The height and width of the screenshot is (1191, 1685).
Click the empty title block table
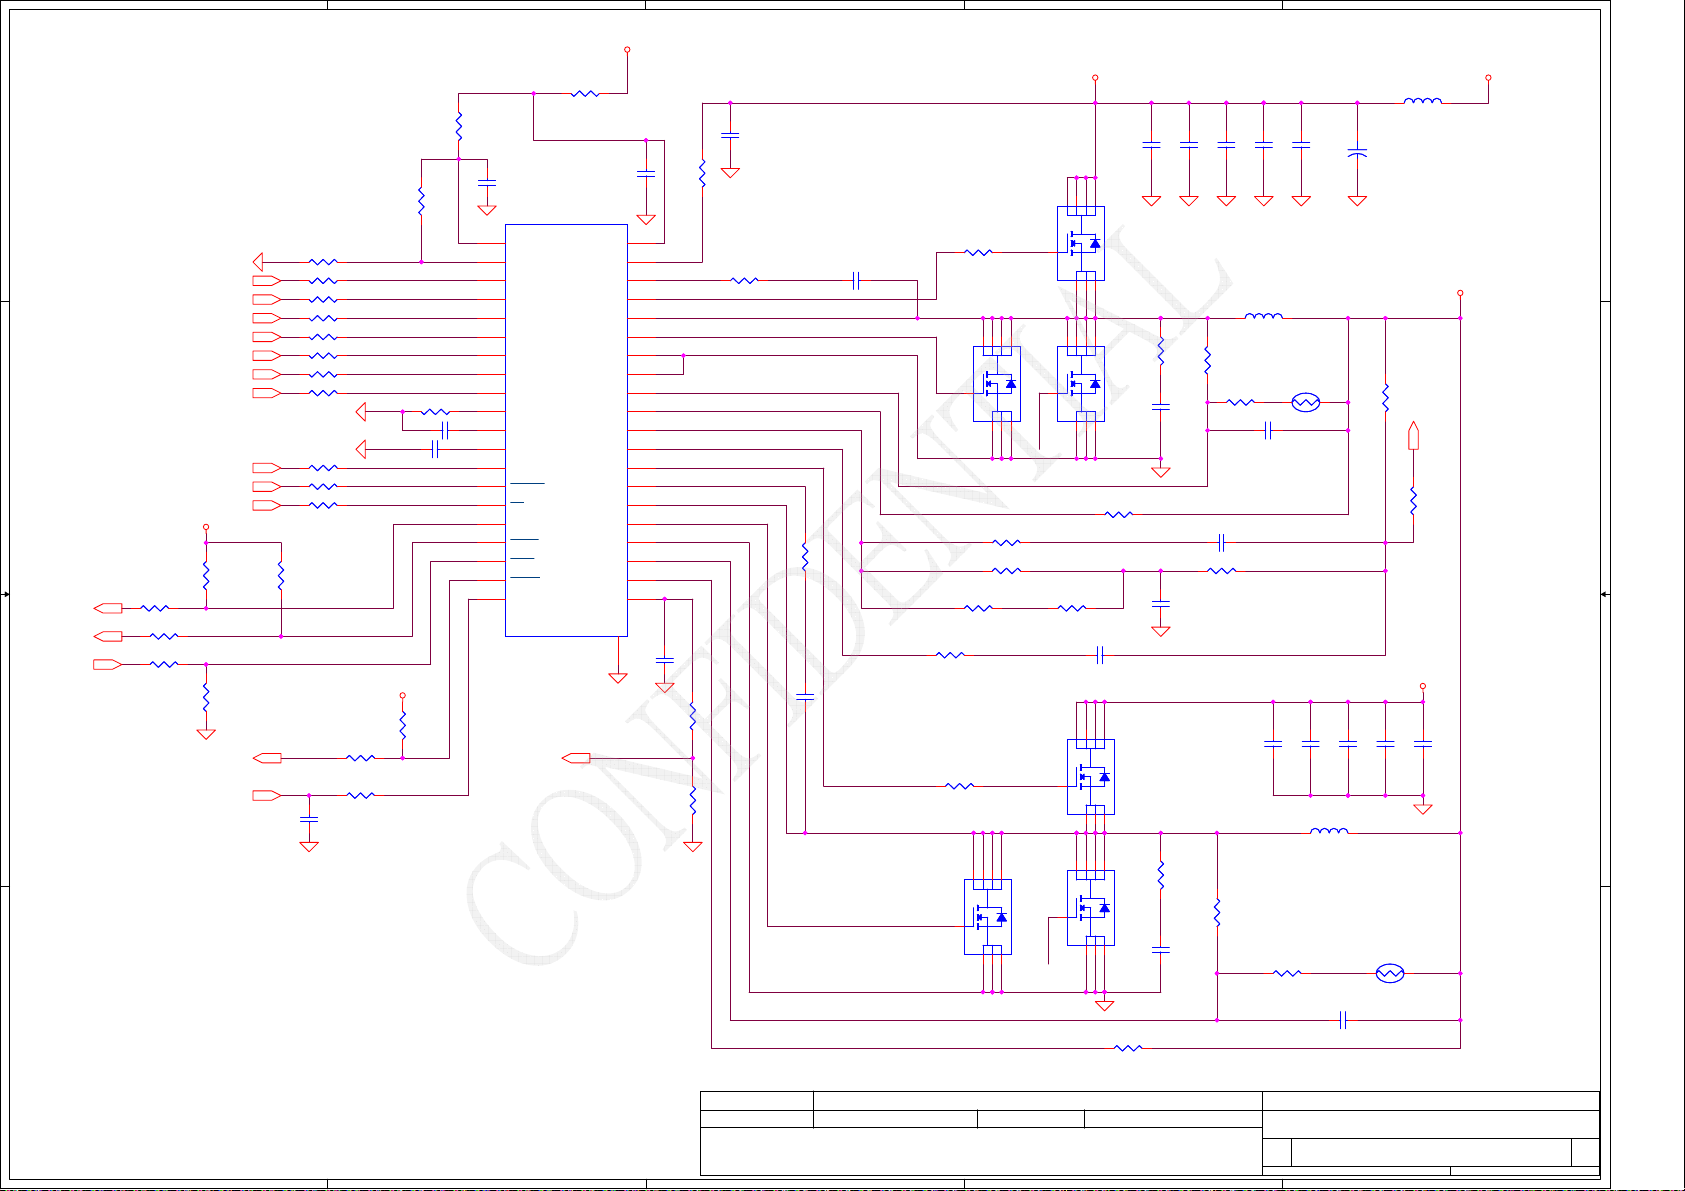point(1150,1134)
